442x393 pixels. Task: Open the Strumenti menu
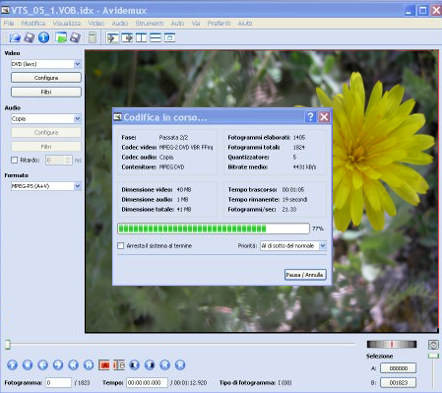tap(150, 23)
